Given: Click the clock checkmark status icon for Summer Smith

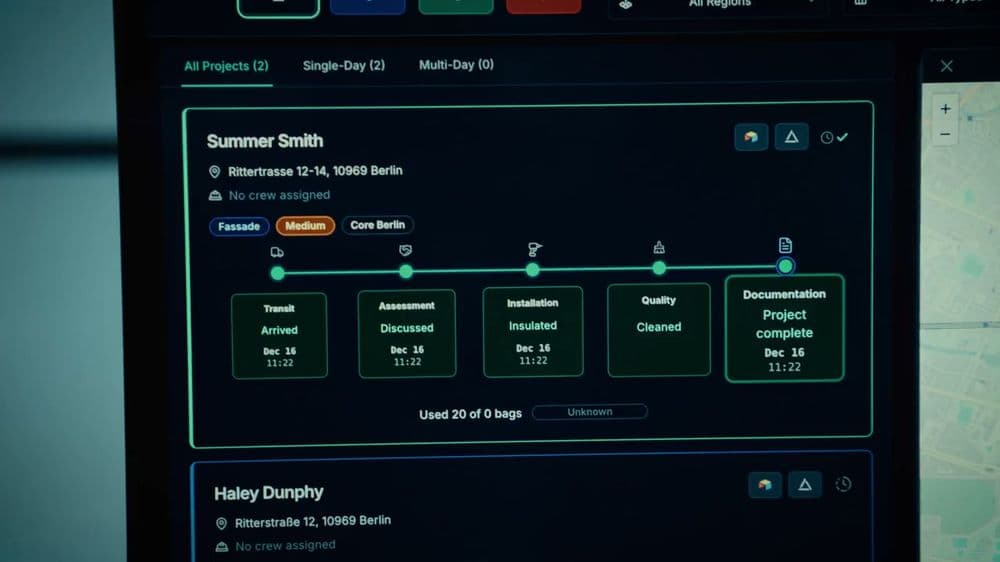Looking at the screenshot, I should [x=834, y=137].
